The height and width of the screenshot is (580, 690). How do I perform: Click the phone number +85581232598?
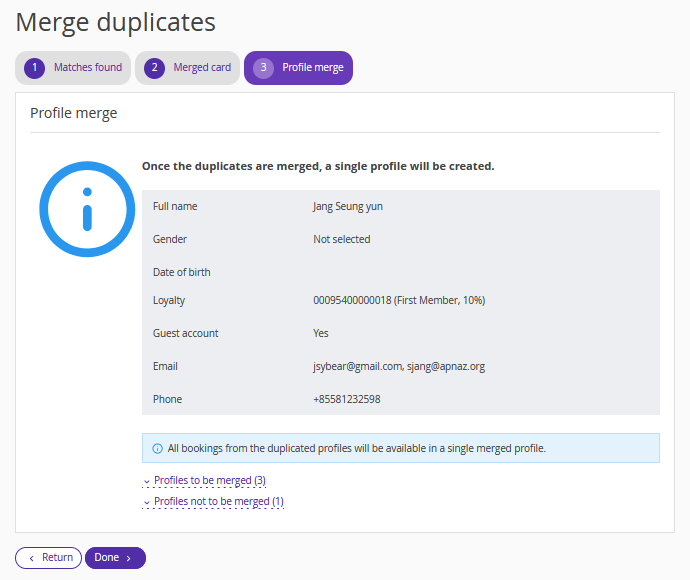click(346, 399)
